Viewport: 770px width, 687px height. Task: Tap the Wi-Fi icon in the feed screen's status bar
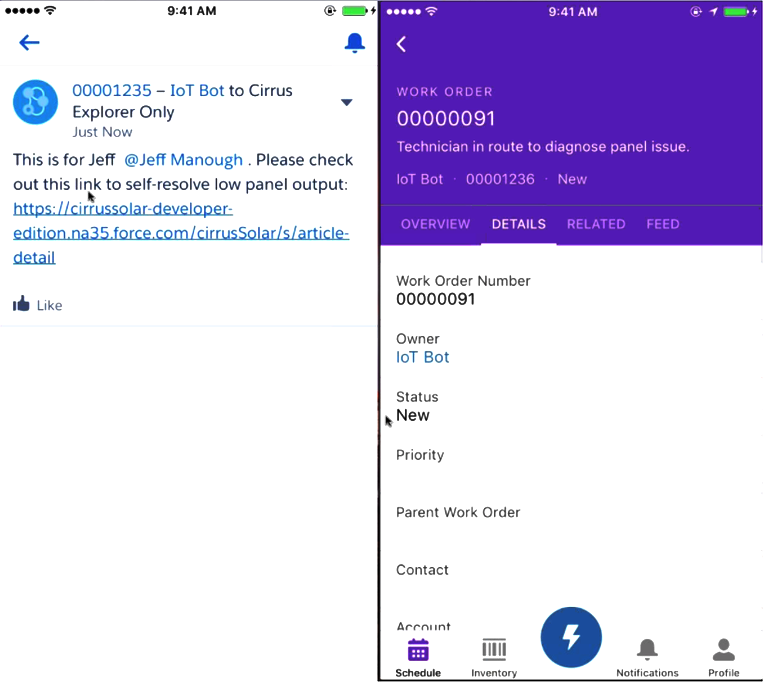click(x=50, y=10)
